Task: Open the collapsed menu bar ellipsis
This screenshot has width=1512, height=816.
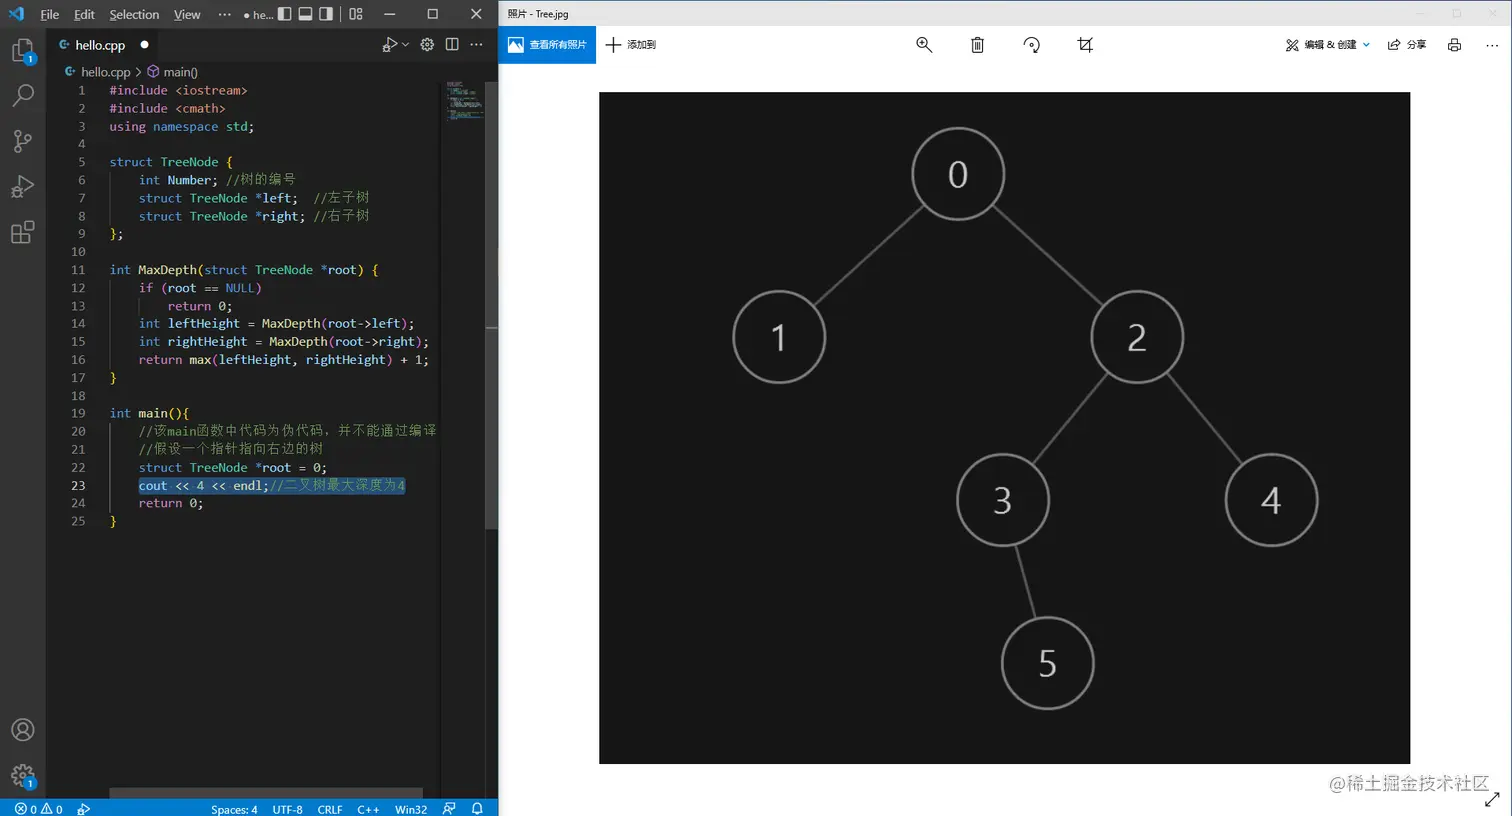Action: click(224, 14)
